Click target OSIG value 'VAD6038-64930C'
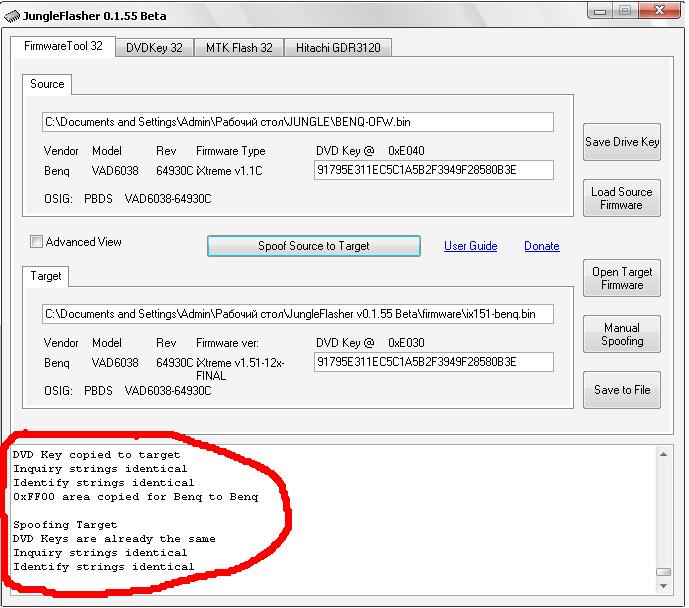 (168, 391)
